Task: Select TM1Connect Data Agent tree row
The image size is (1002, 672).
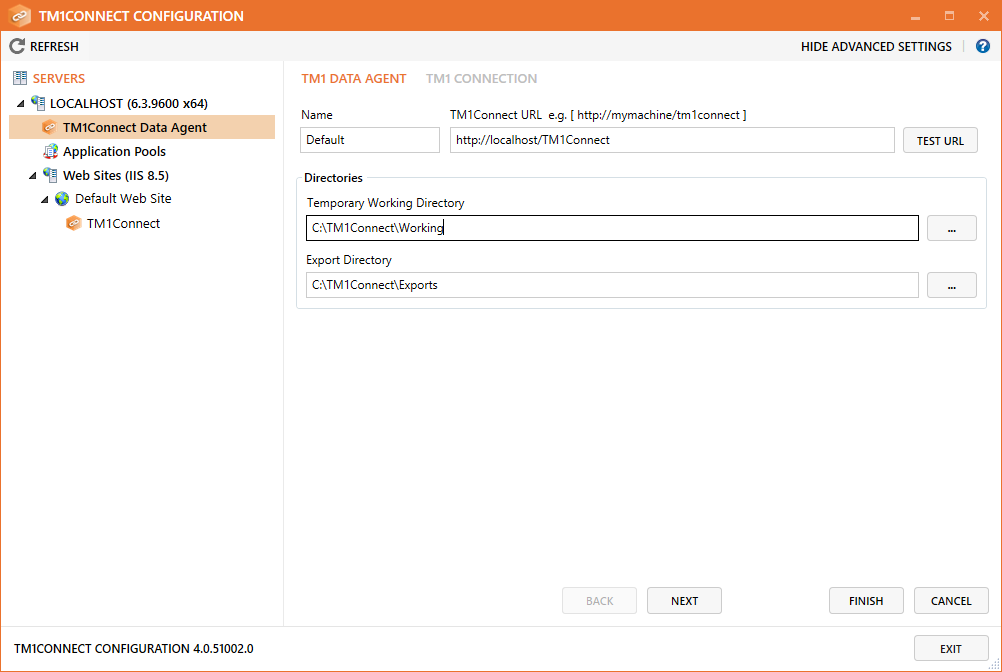Action: point(142,127)
